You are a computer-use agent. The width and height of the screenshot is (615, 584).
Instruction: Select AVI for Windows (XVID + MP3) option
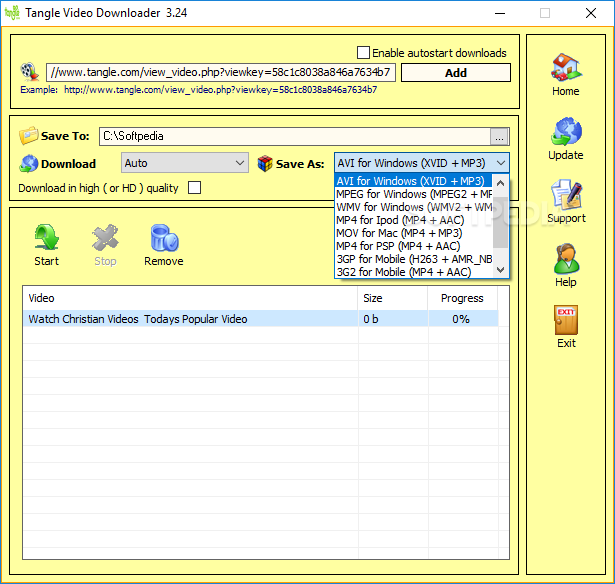pos(414,181)
